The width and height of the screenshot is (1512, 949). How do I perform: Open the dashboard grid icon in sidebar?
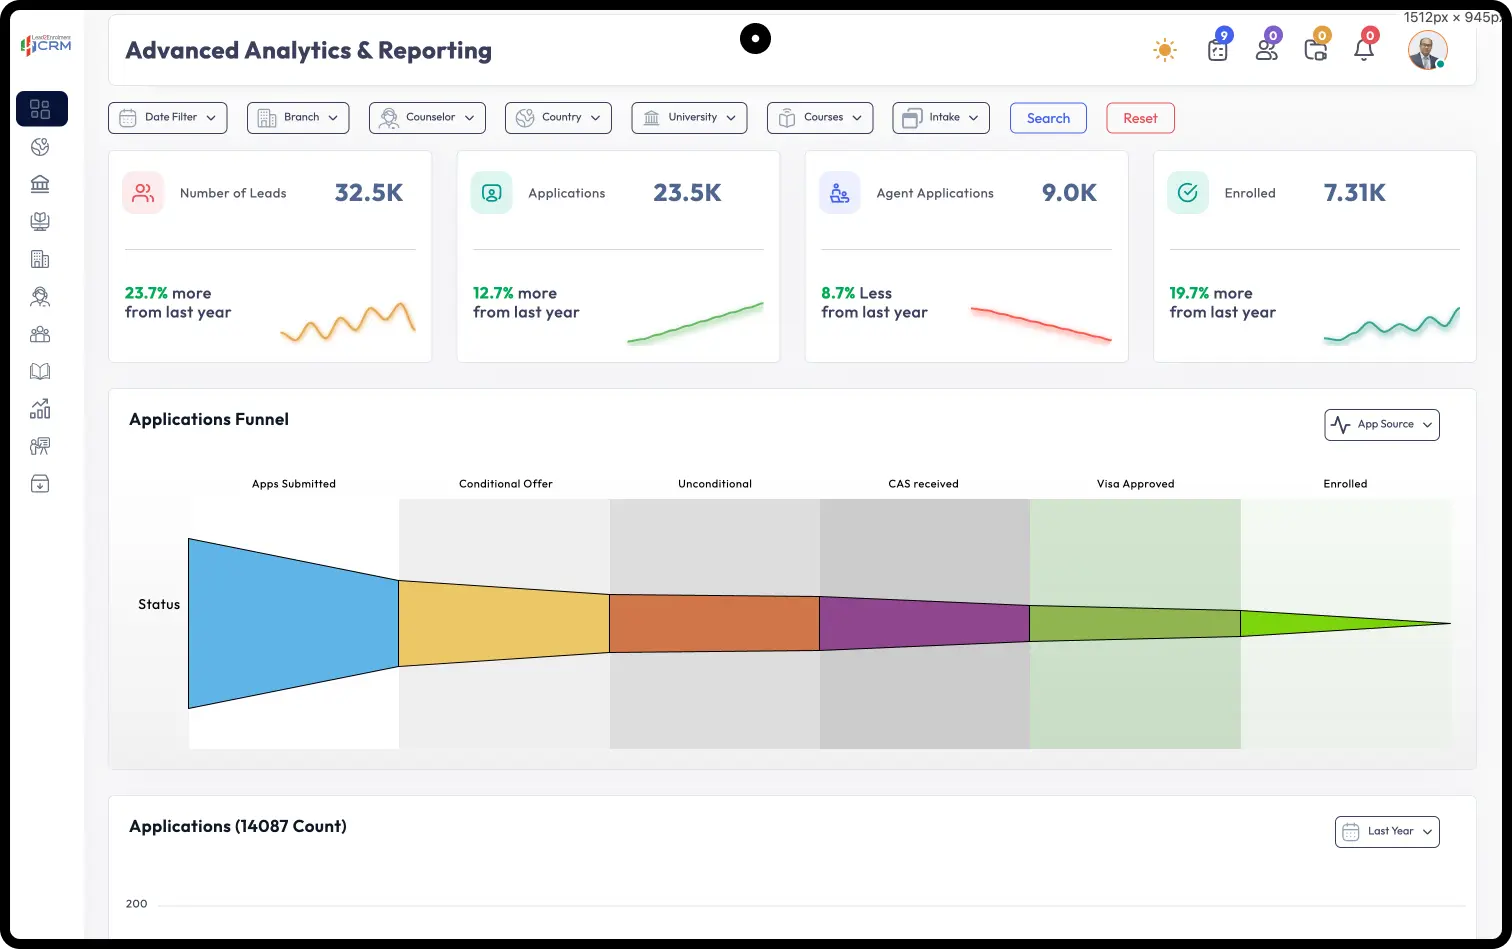[x=41, y=109]
